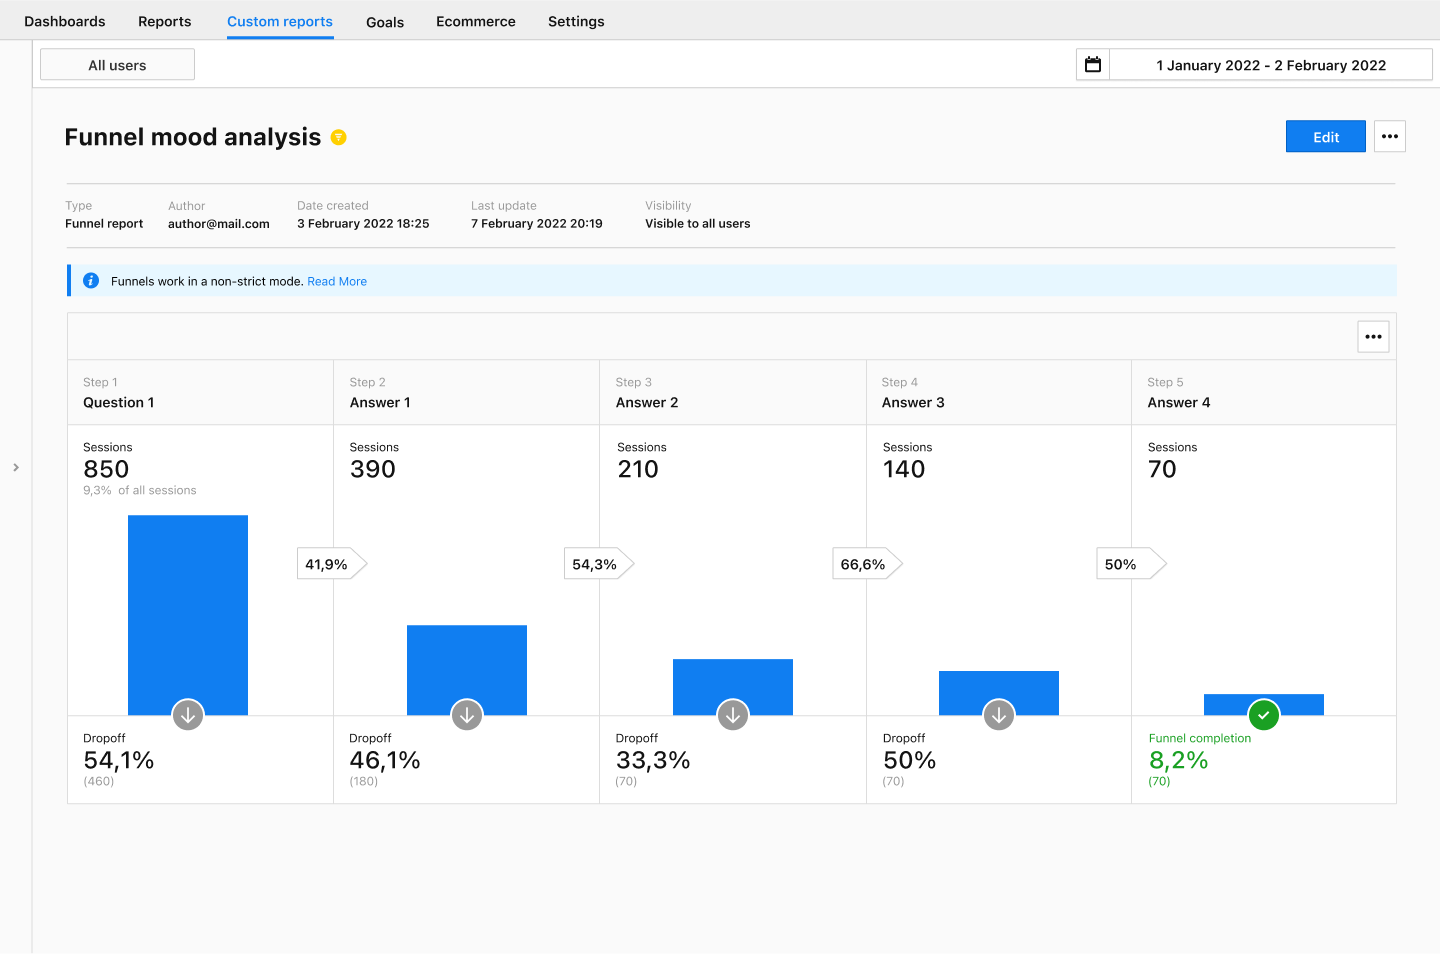Viewport: 1440px width, 954px height.
Task: Click the green funnel completion checkmark
Action: click(1264, 715)
